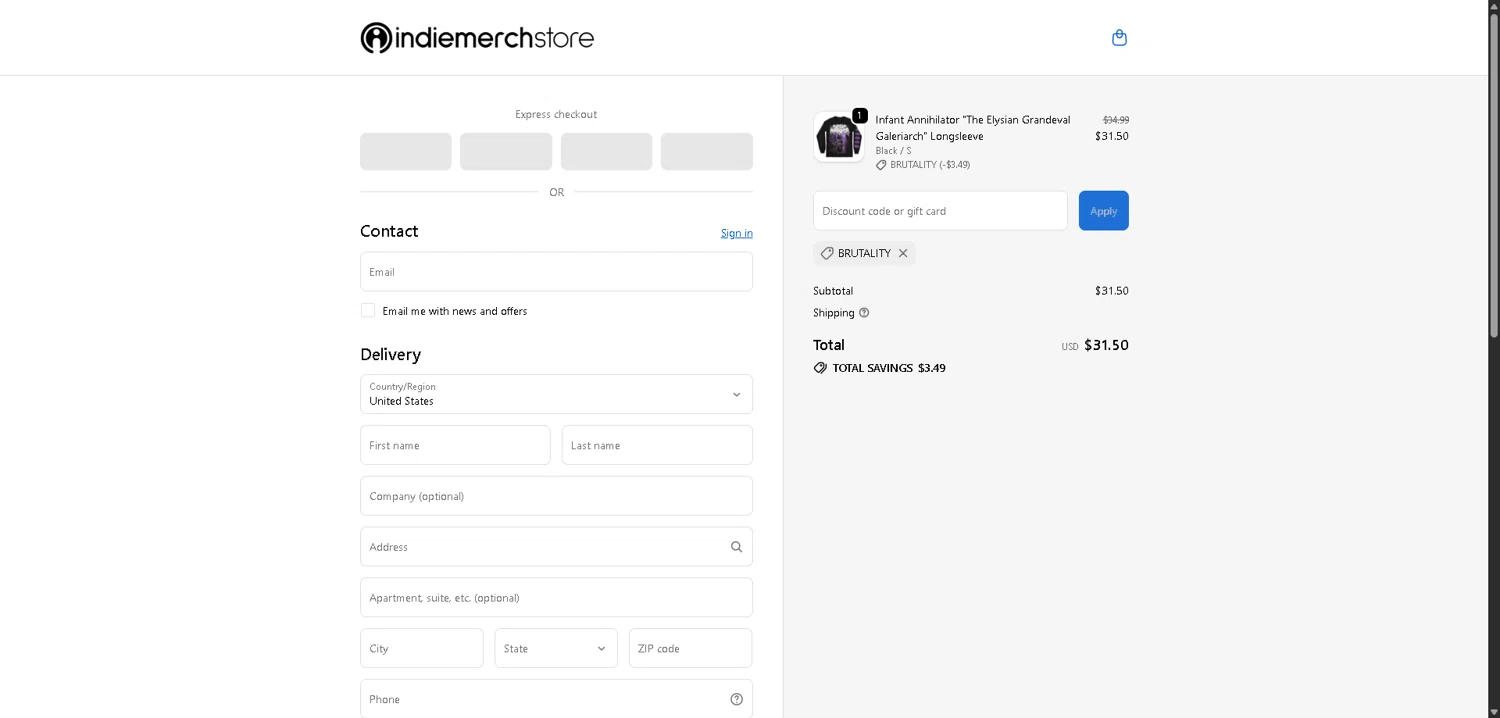Viewport: 1500px width, 718px height.
Task: Click the TOTAL SAVINGS $3.49 text
Action: [889, 368]
